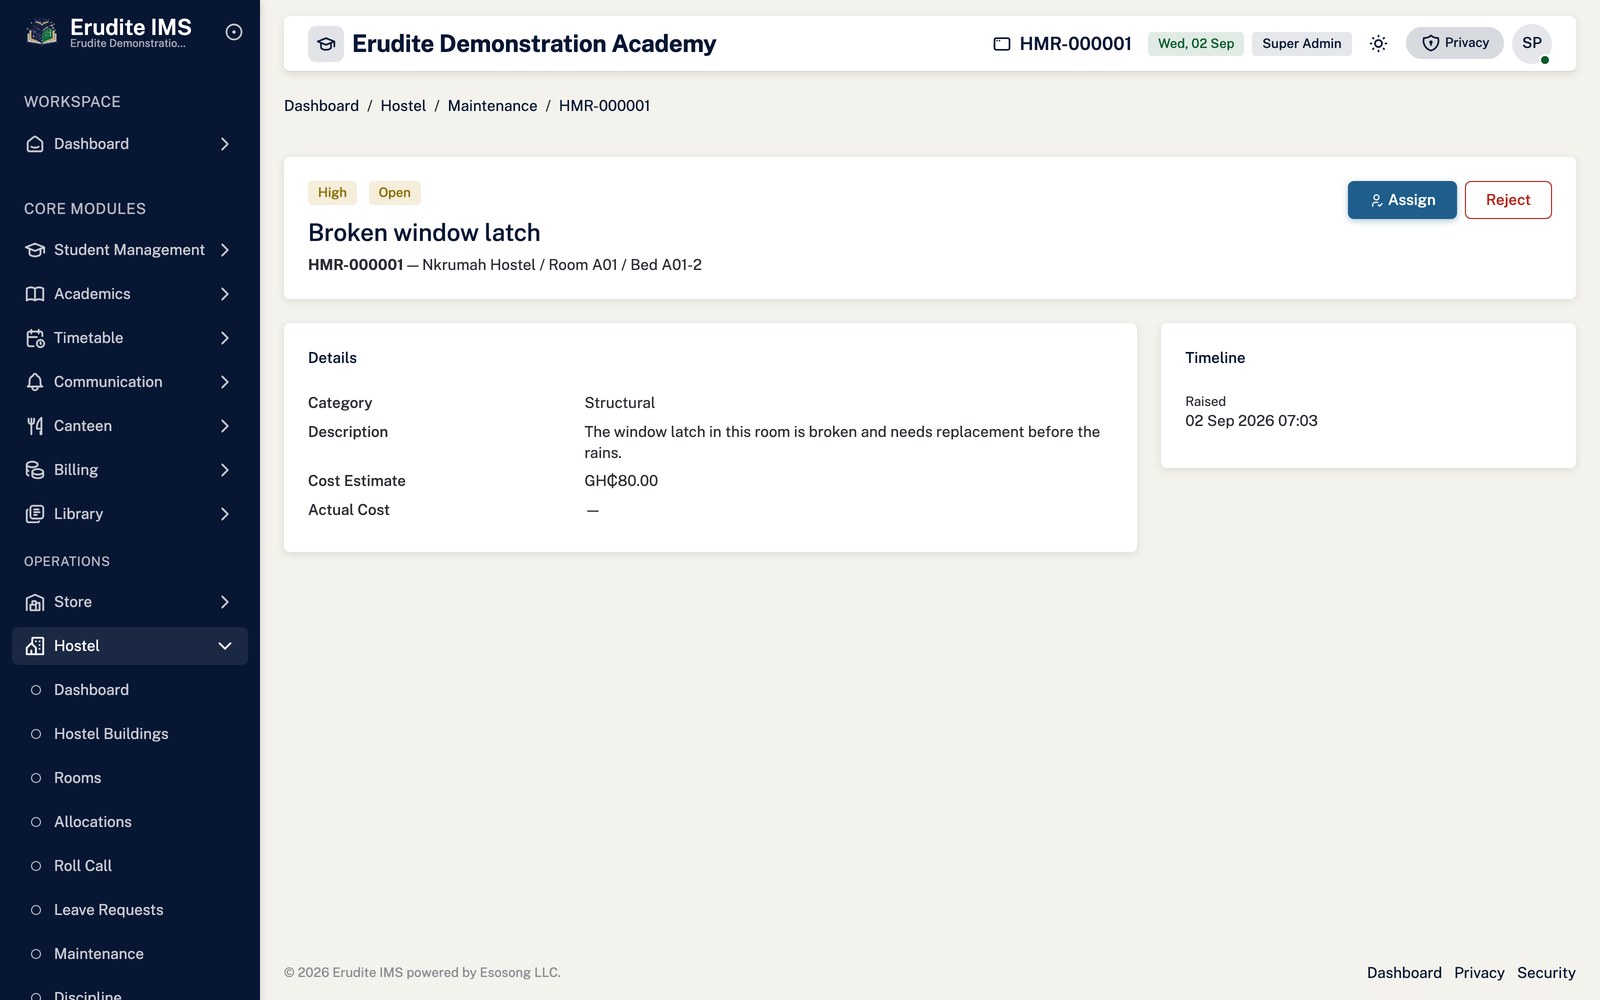
Task: Click the Super Admin role badge
Action: [x=1302, y=44]
